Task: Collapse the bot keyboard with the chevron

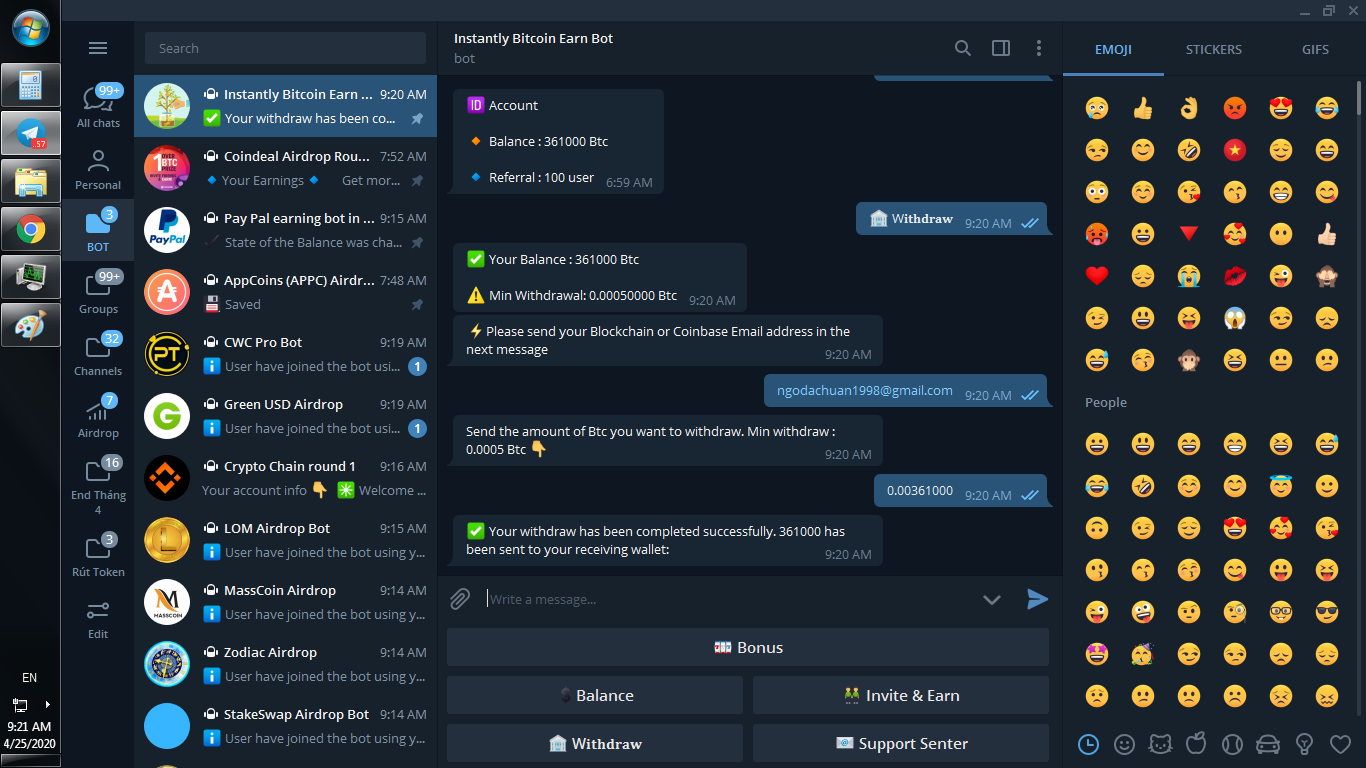Action: click(992, 599)
